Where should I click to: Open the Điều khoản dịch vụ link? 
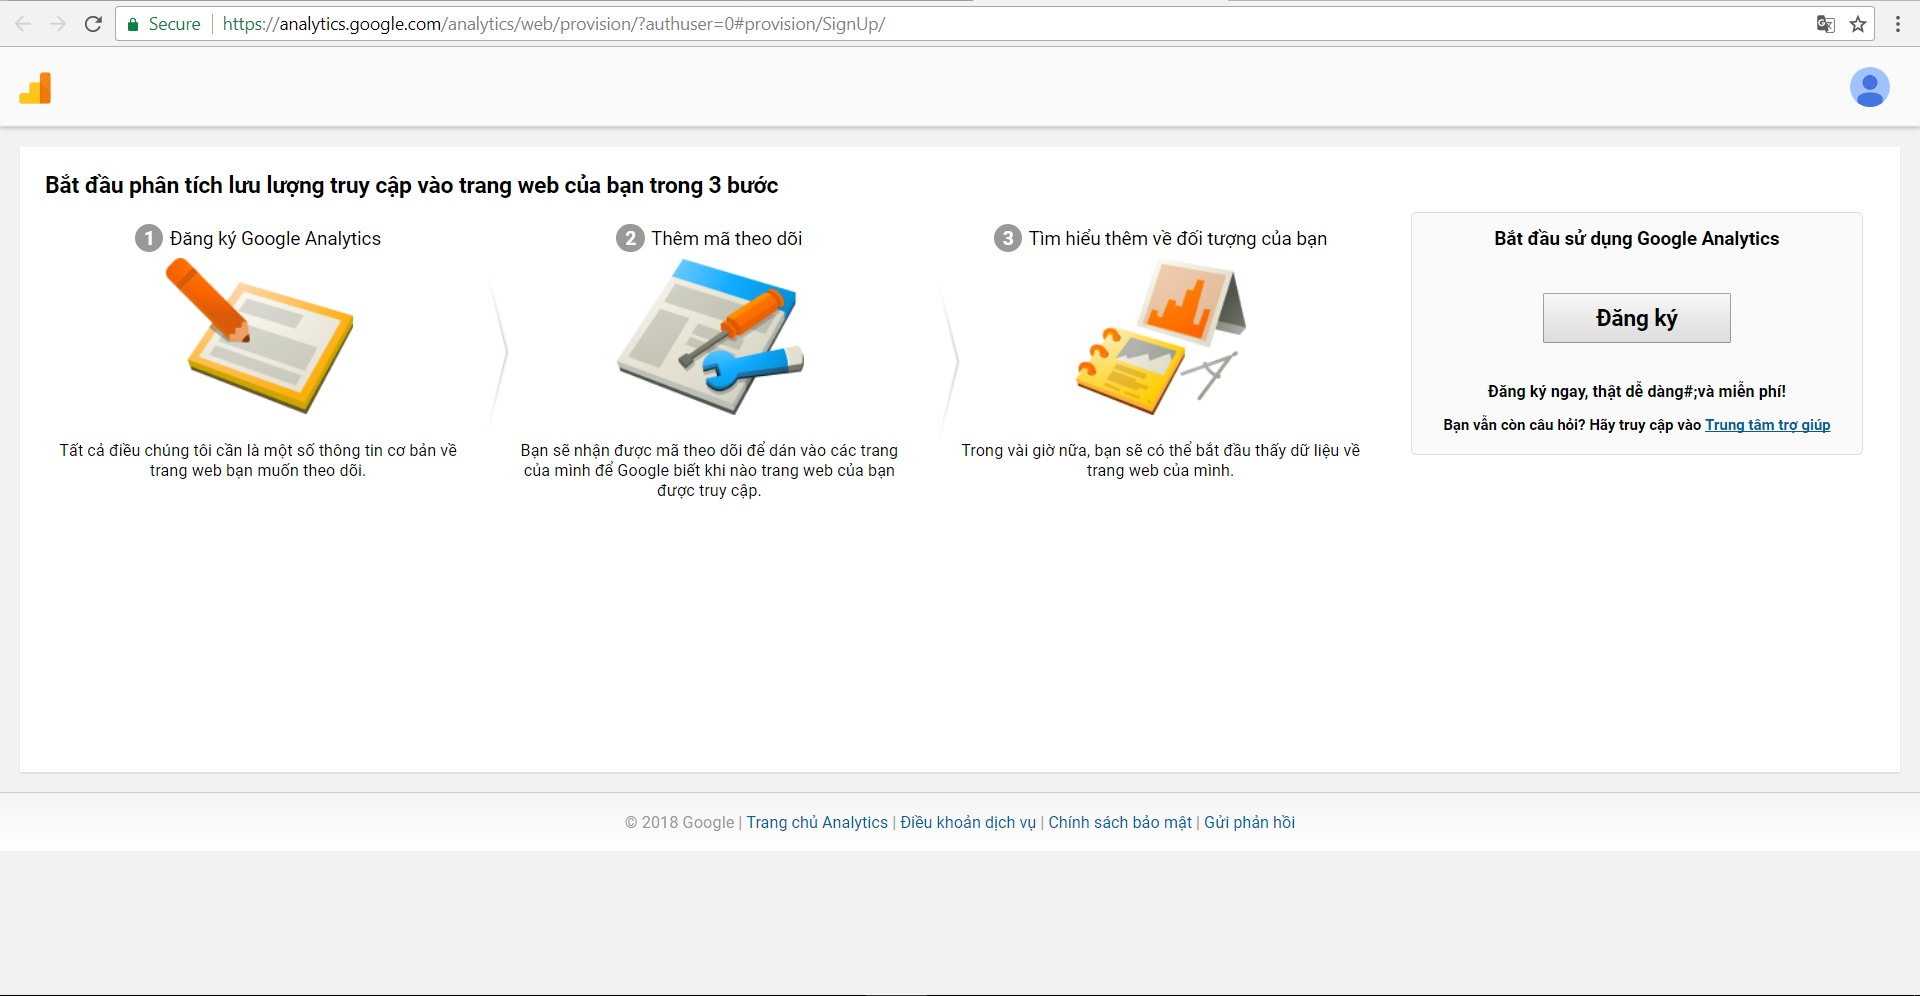point(968,822)
